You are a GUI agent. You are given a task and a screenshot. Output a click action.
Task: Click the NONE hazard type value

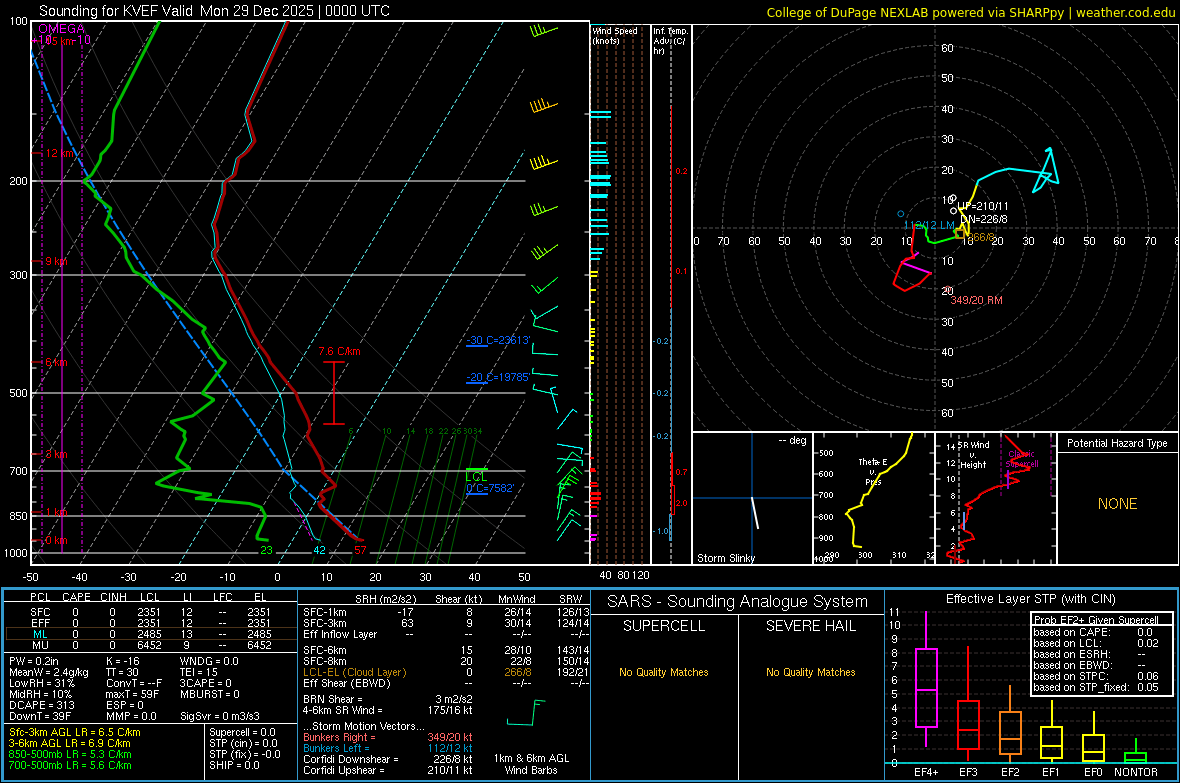(1118, 504)
